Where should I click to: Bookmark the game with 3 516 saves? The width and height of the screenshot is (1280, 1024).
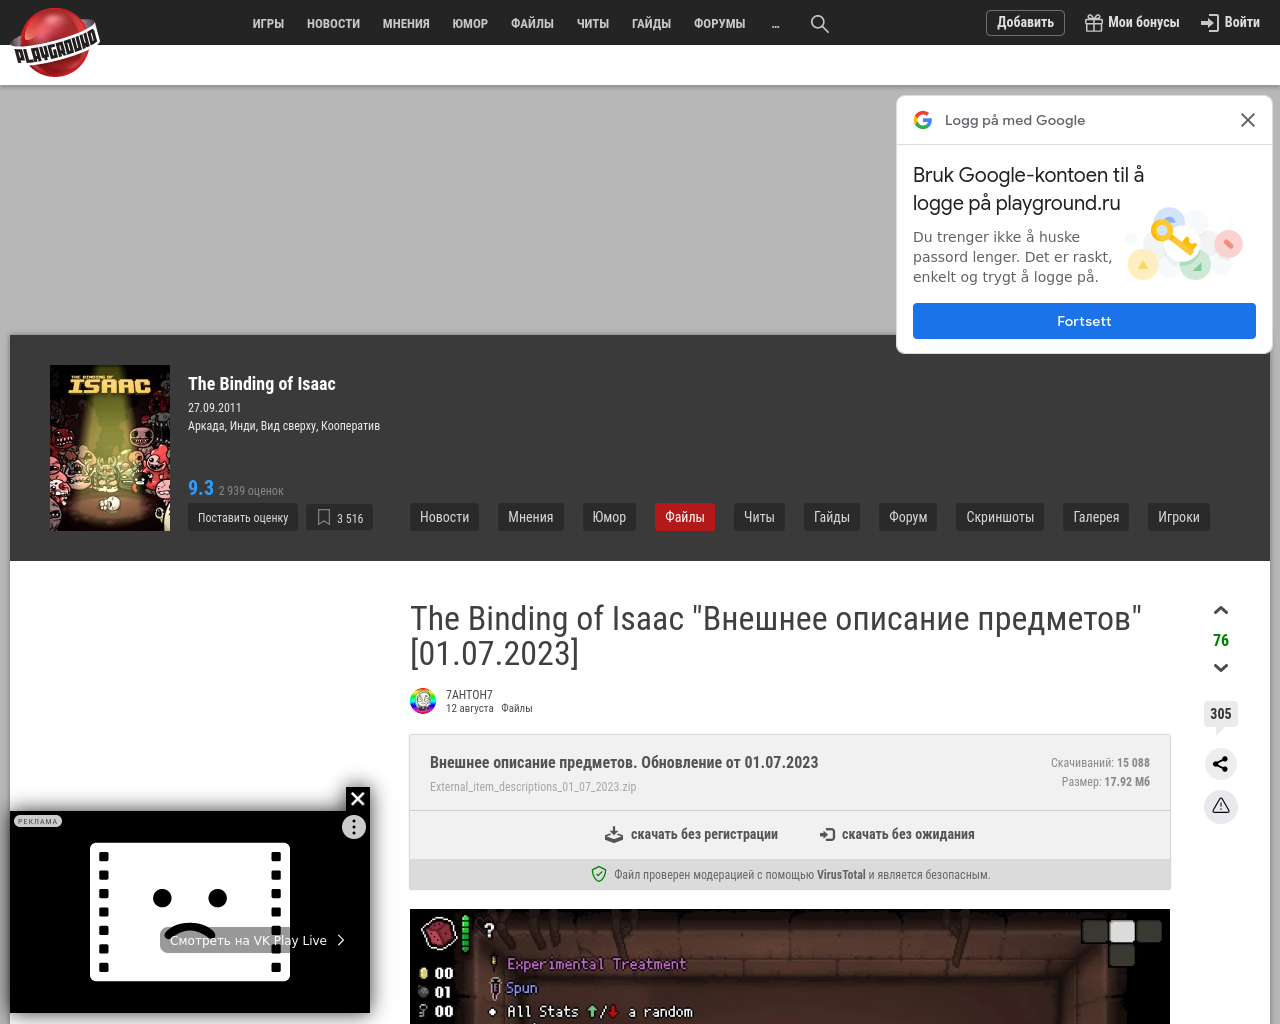tap(340, 517)
